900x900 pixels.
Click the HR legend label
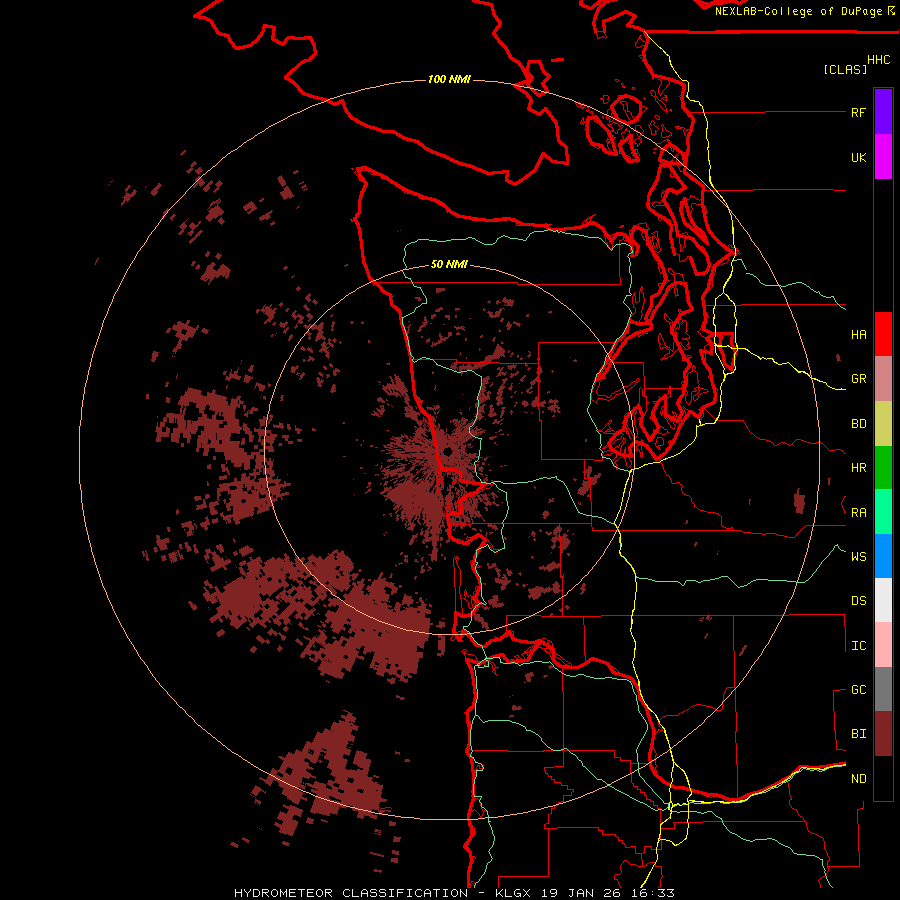[858, 468]
